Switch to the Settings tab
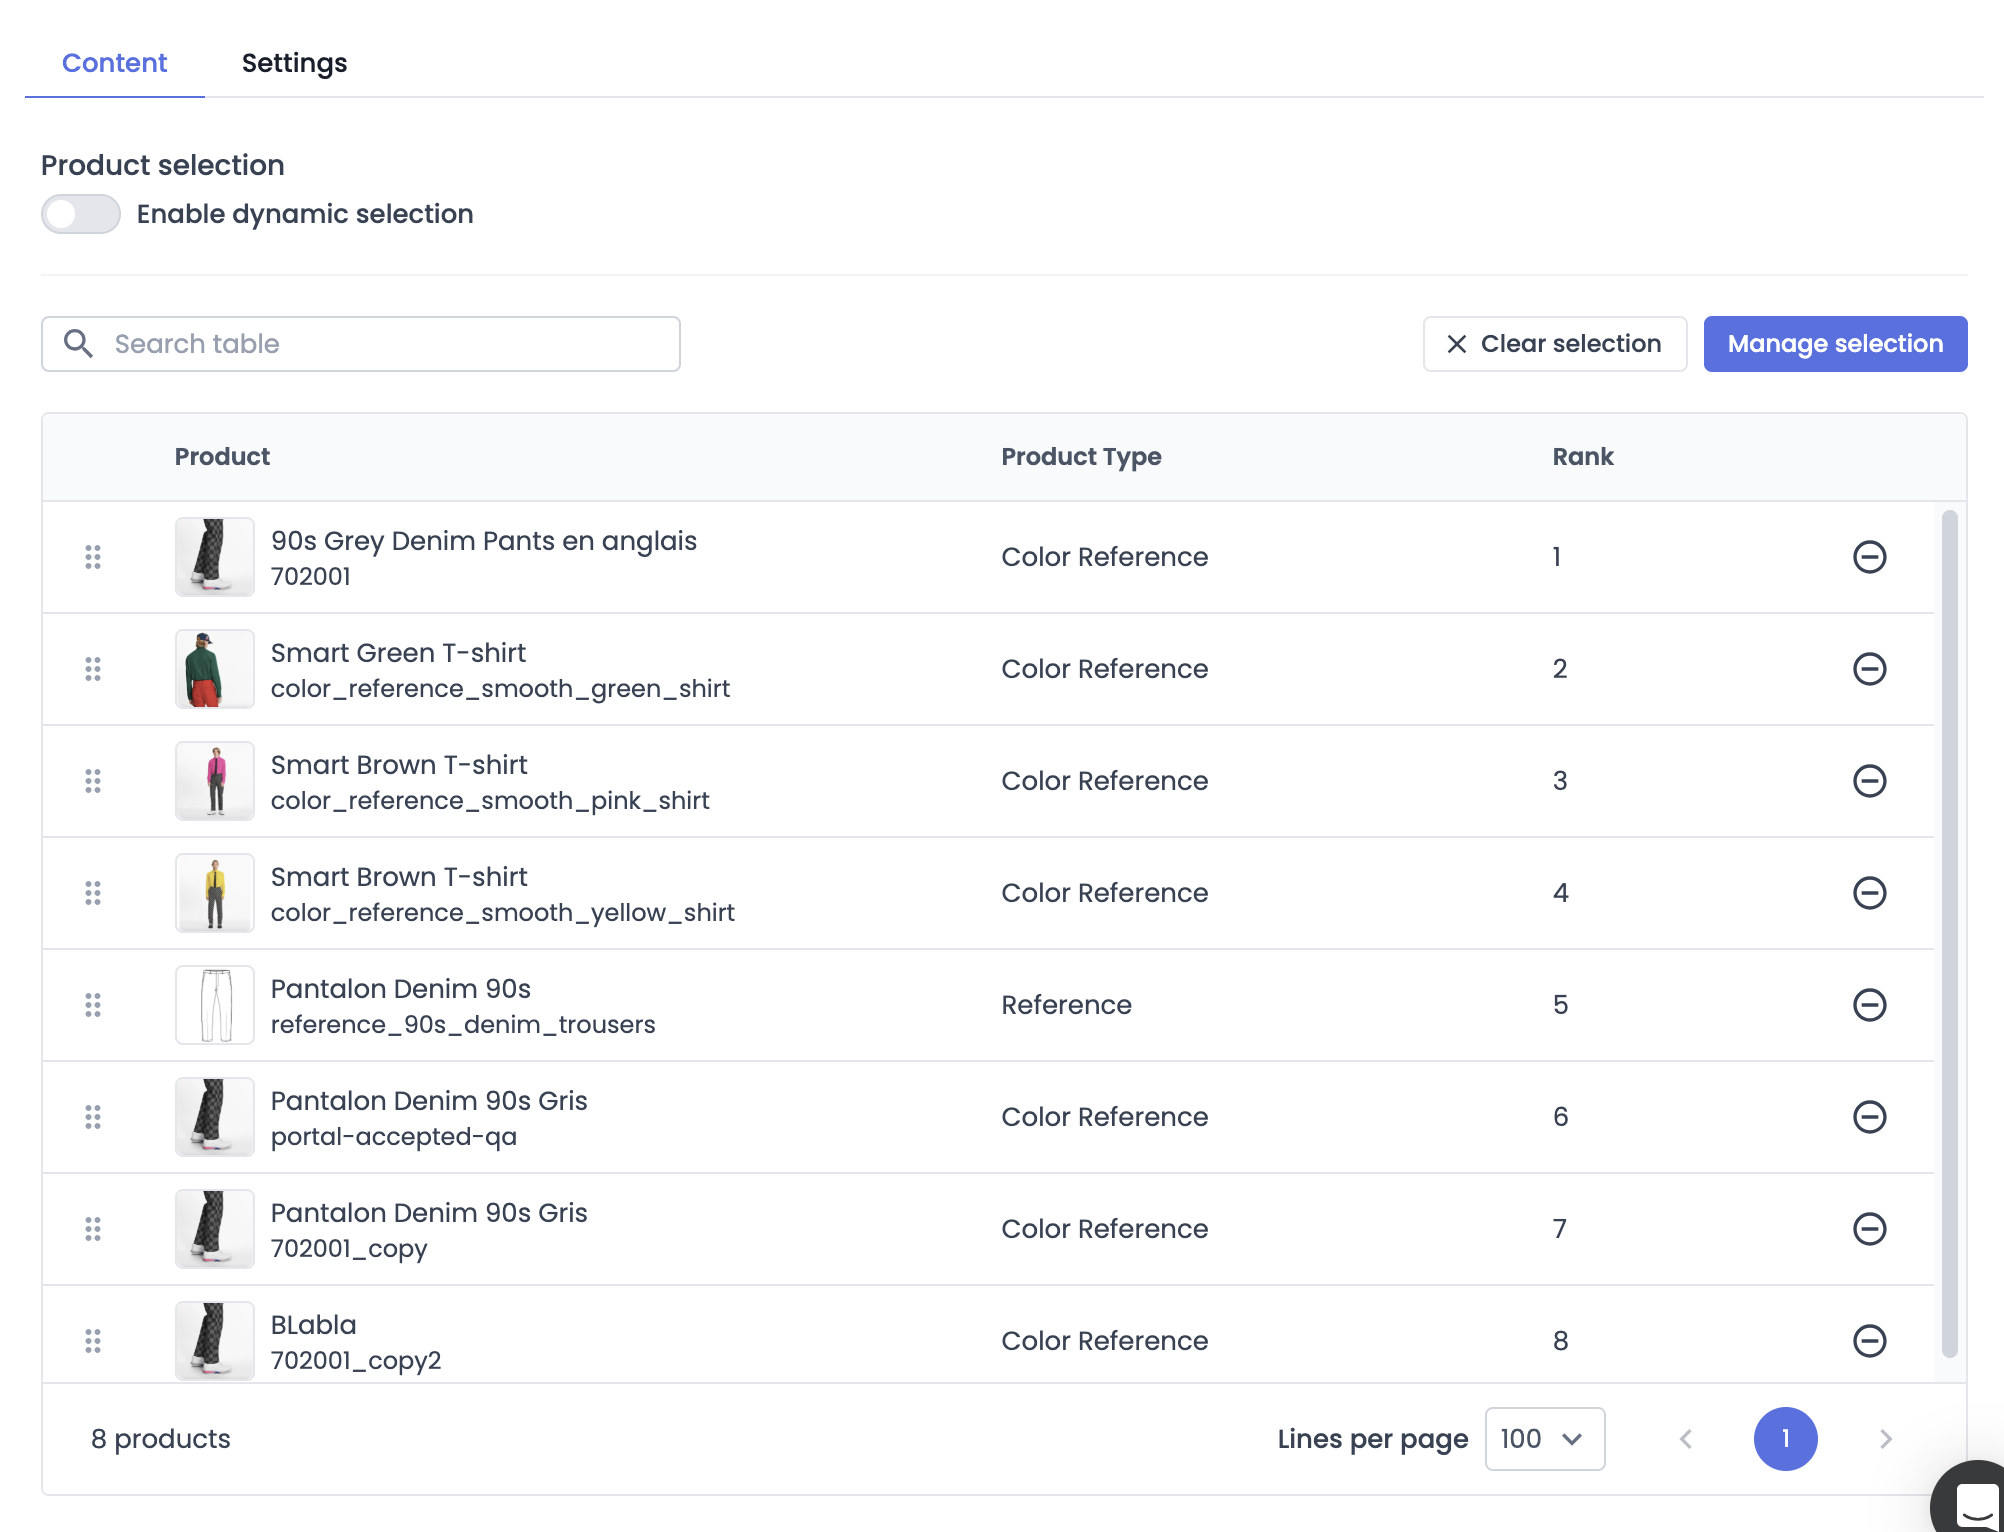Screen dimensions: 2004x1532 pyautogui.click(x=294, y=63)
